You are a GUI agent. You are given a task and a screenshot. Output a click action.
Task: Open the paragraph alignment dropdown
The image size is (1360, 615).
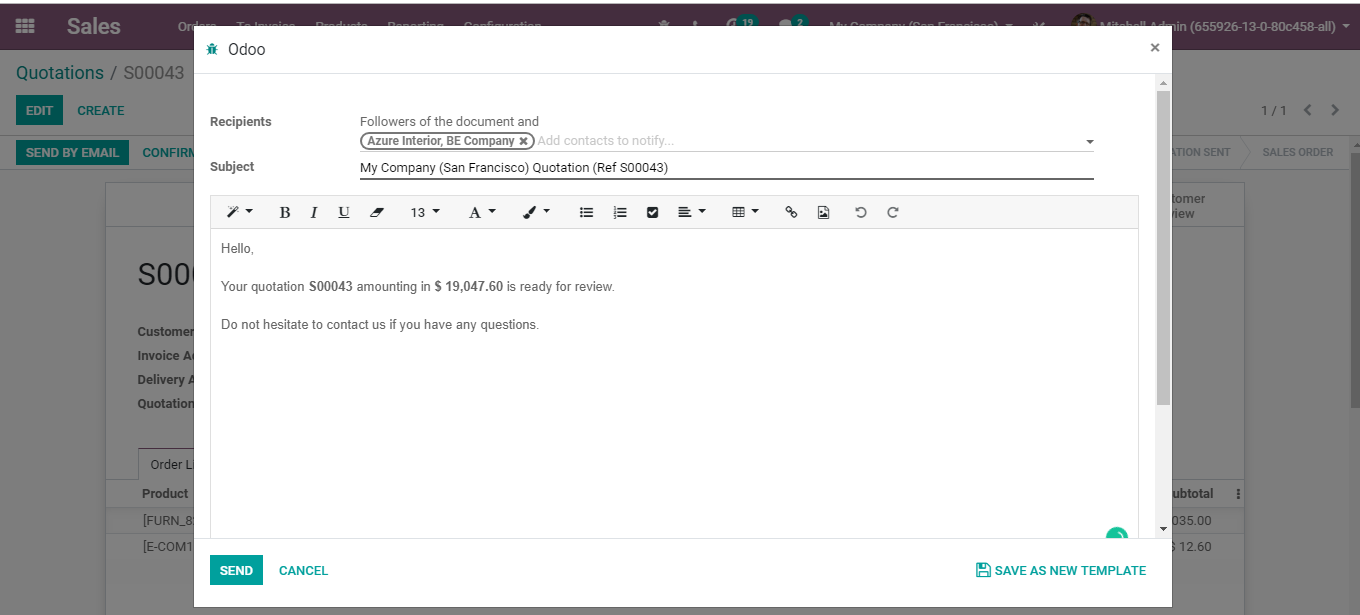coord(692,212)
